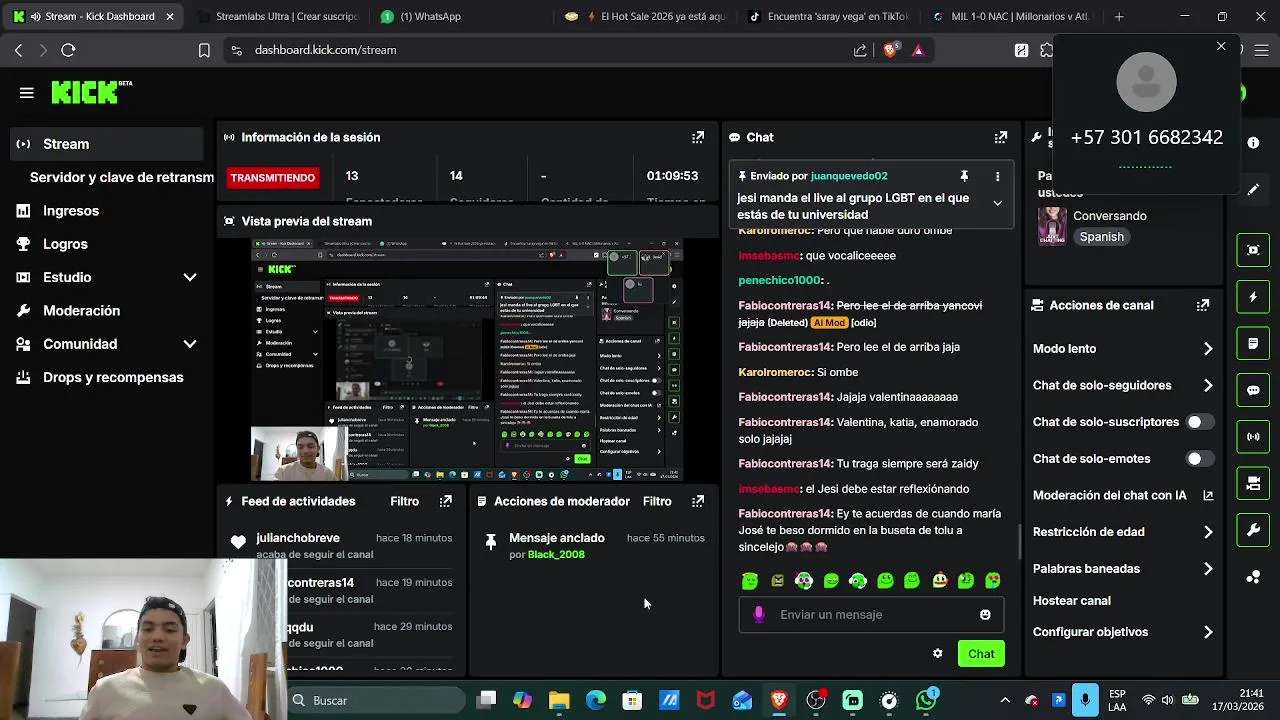Screen dimensions: 1280x720
Task: Bookmark the page with the bookmark icon
Action: point(204,50)
